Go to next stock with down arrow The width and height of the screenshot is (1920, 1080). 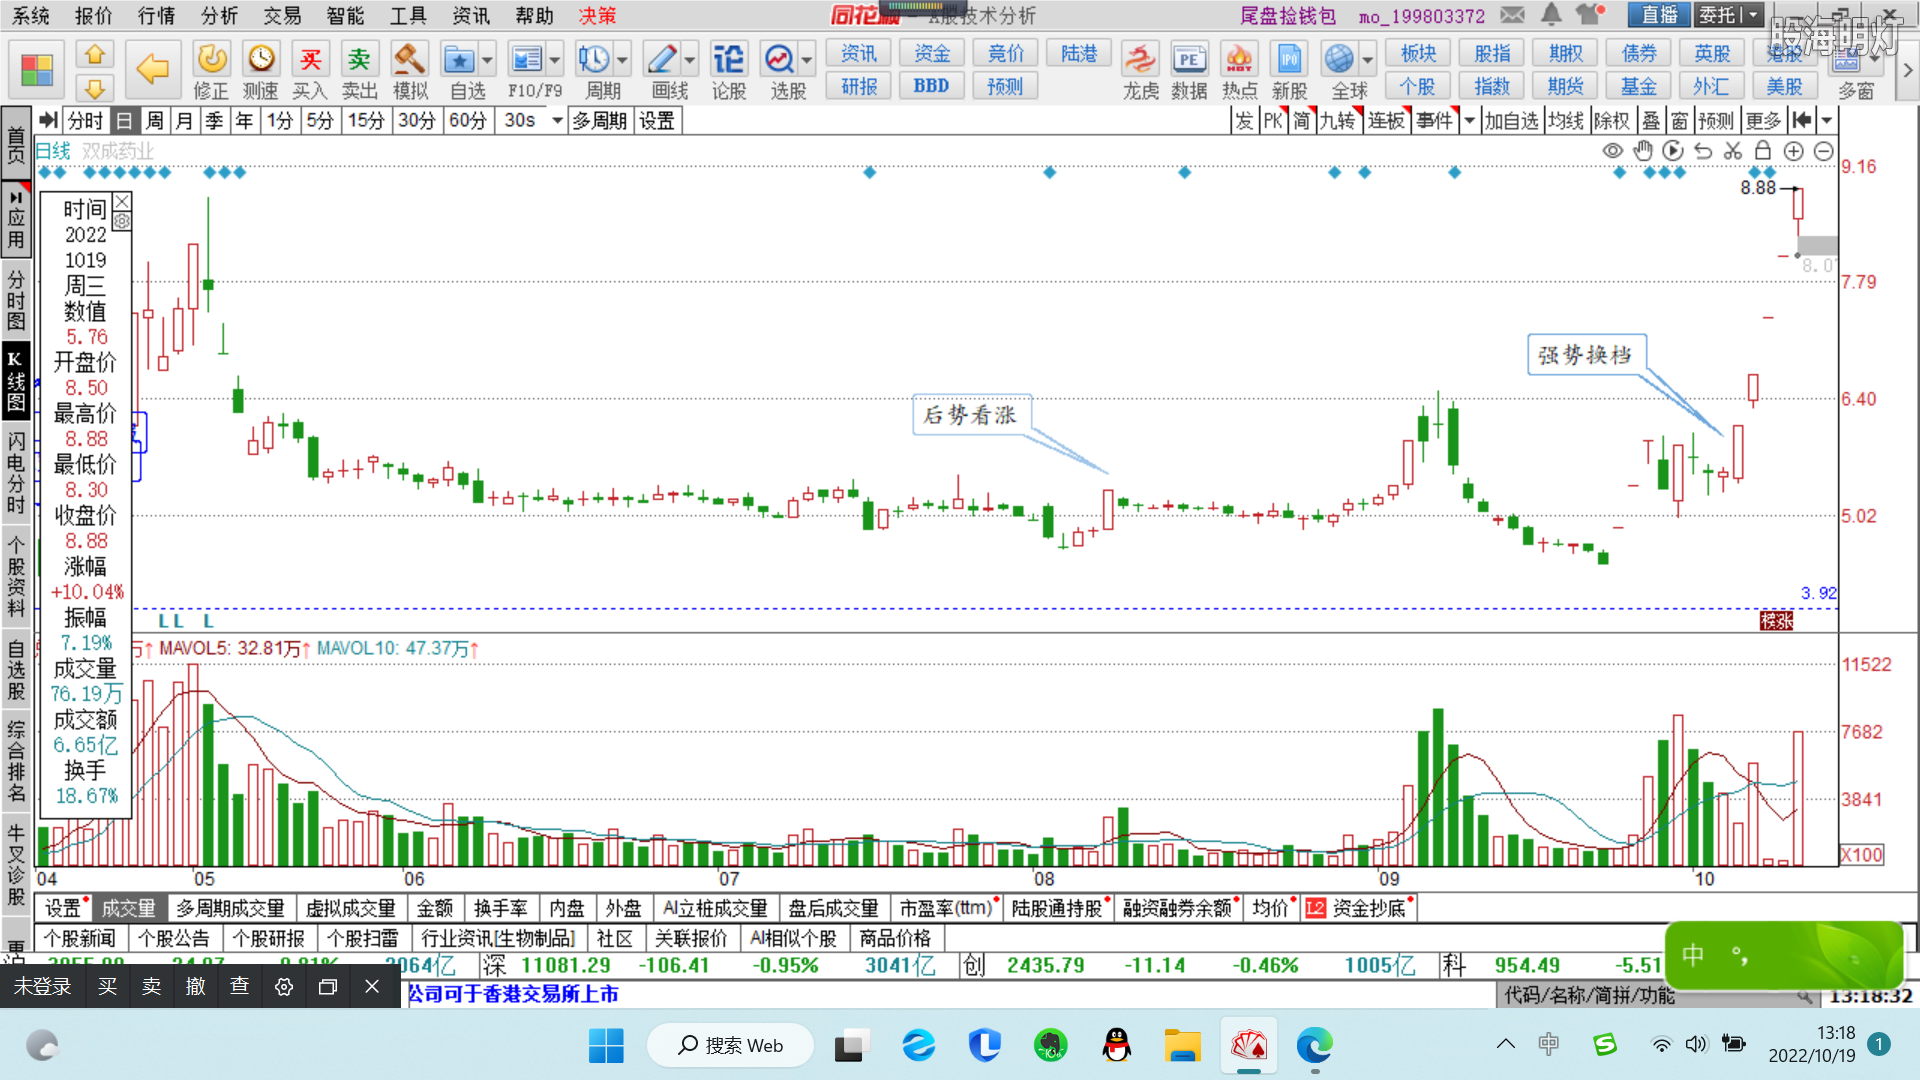[94, 88]
